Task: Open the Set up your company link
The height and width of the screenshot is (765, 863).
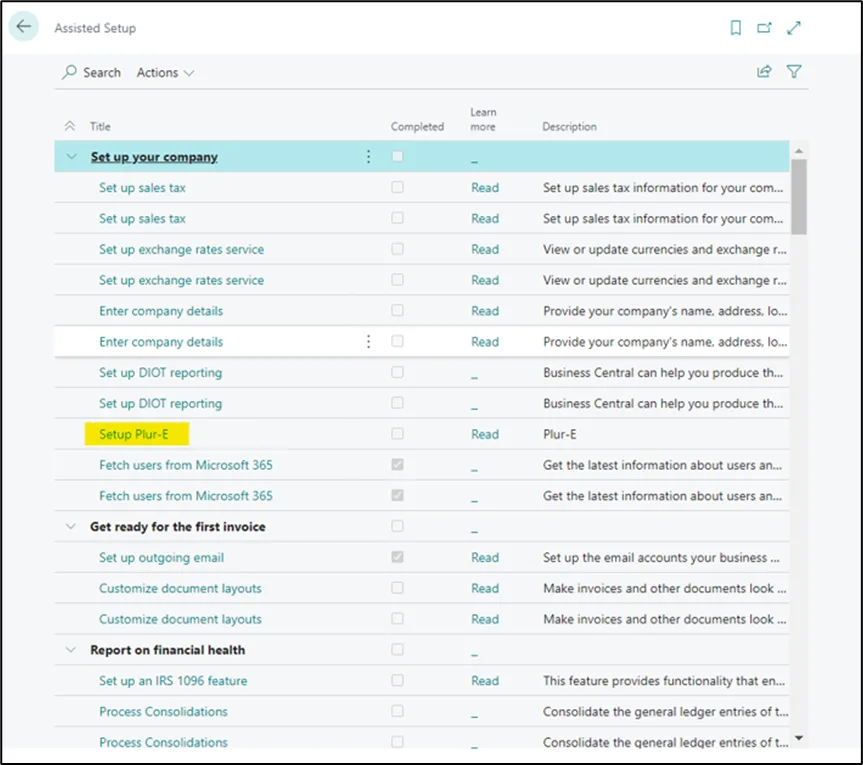Action: 154,157
